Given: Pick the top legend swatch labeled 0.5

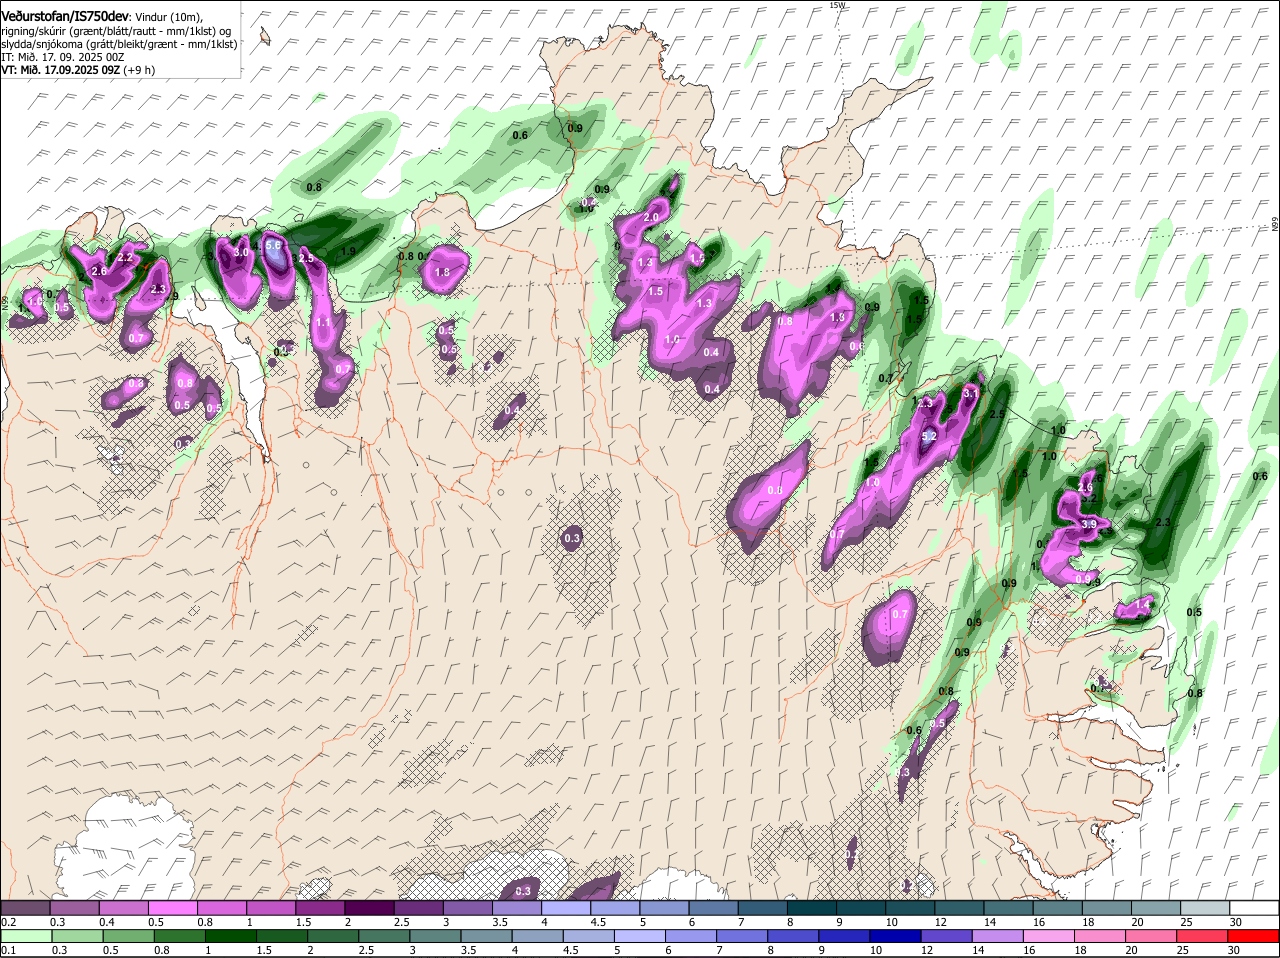Looking at the screenshot, I should 172,907.
